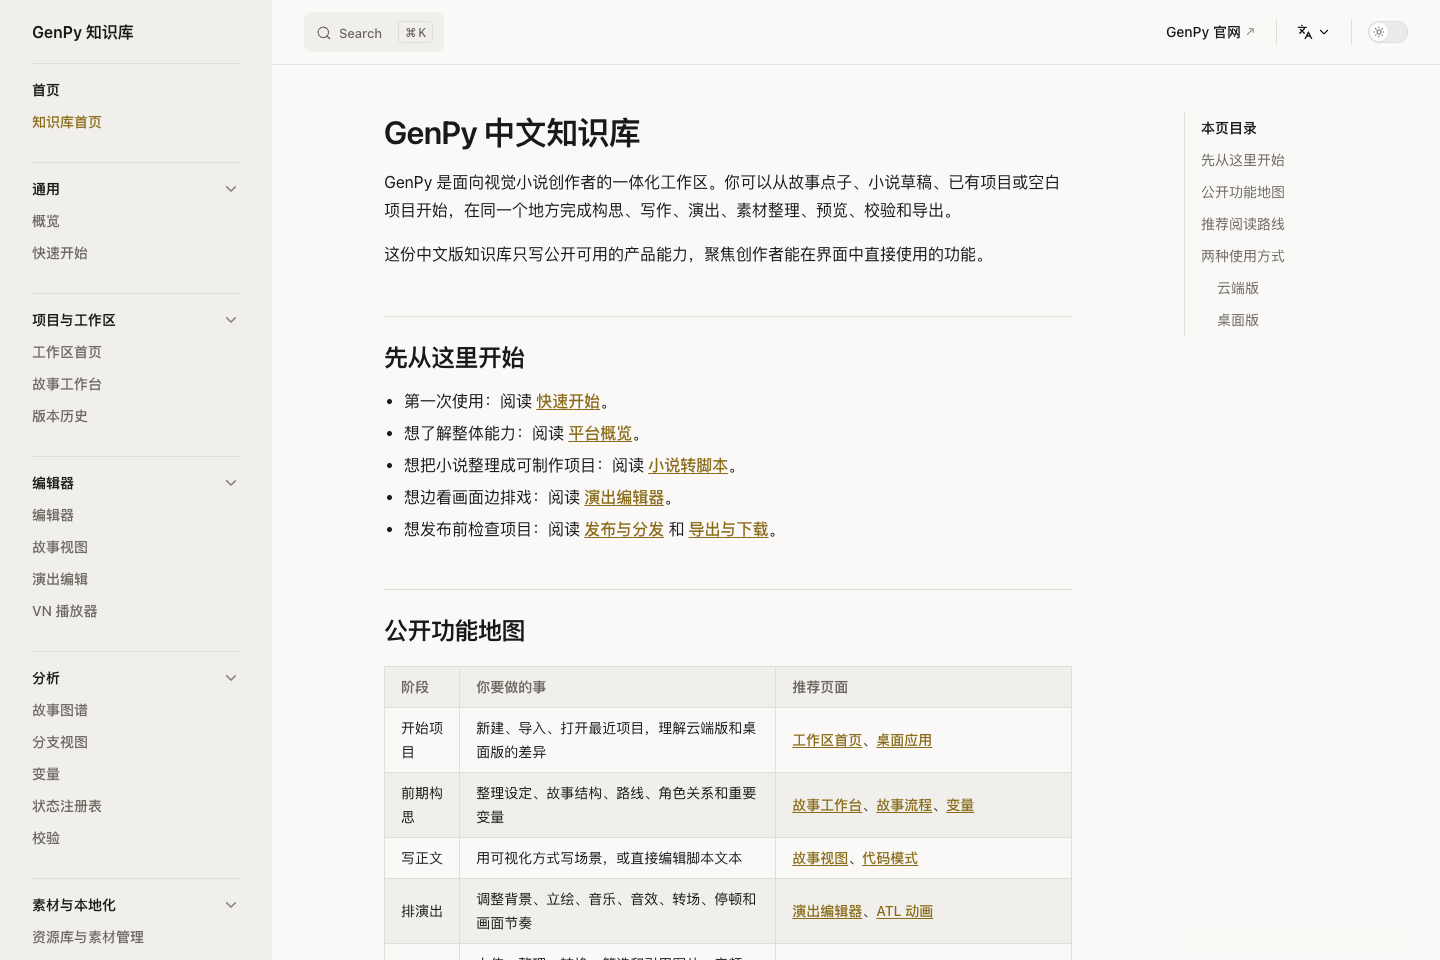Open 版本历史 sidebar page
Image resolution: width=1440 pixels, height=960 pixels.
(60, 416)
